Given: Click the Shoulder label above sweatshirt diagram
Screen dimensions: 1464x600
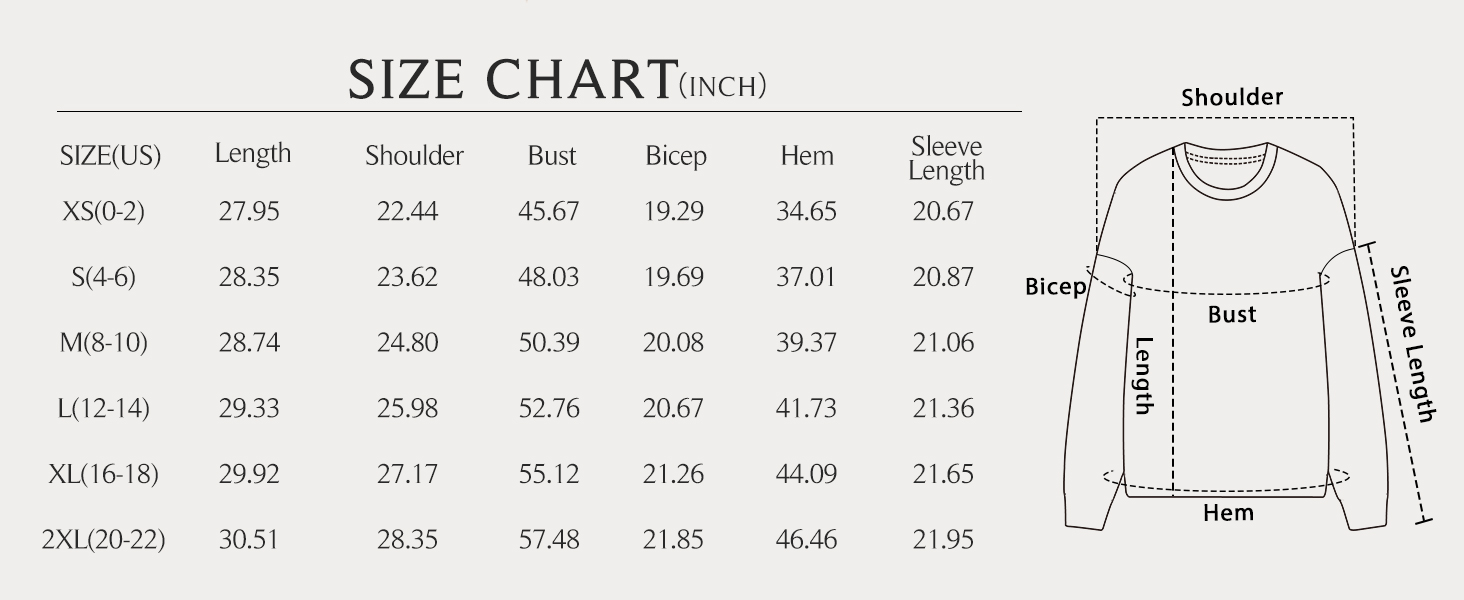Looking at the screenshot, I should [x=1231, y=98].
